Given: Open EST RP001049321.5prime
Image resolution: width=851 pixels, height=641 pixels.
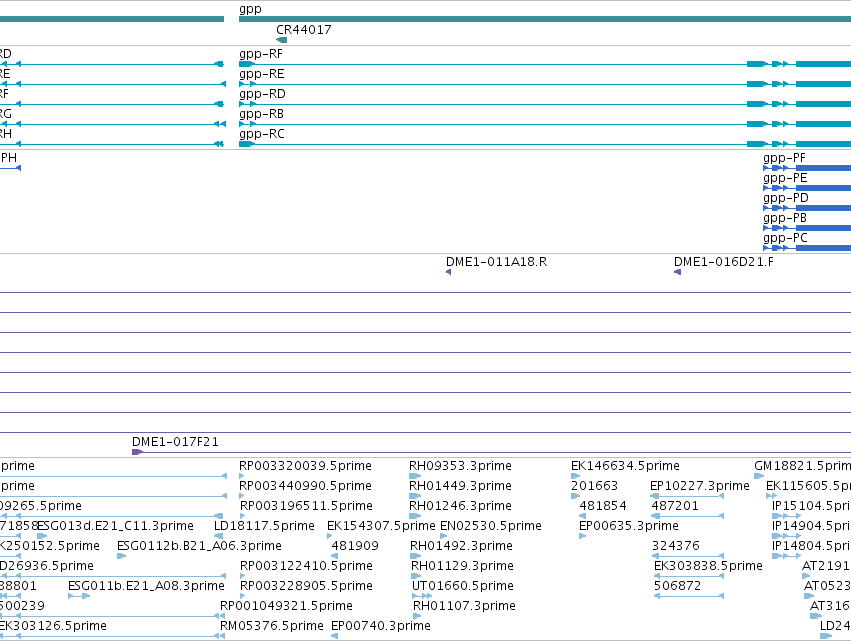Looking at the screenshot, I should point(286,606).
